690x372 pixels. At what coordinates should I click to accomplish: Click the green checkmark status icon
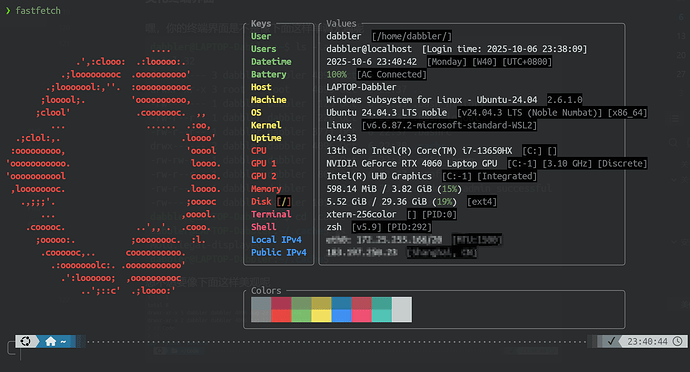611,341
